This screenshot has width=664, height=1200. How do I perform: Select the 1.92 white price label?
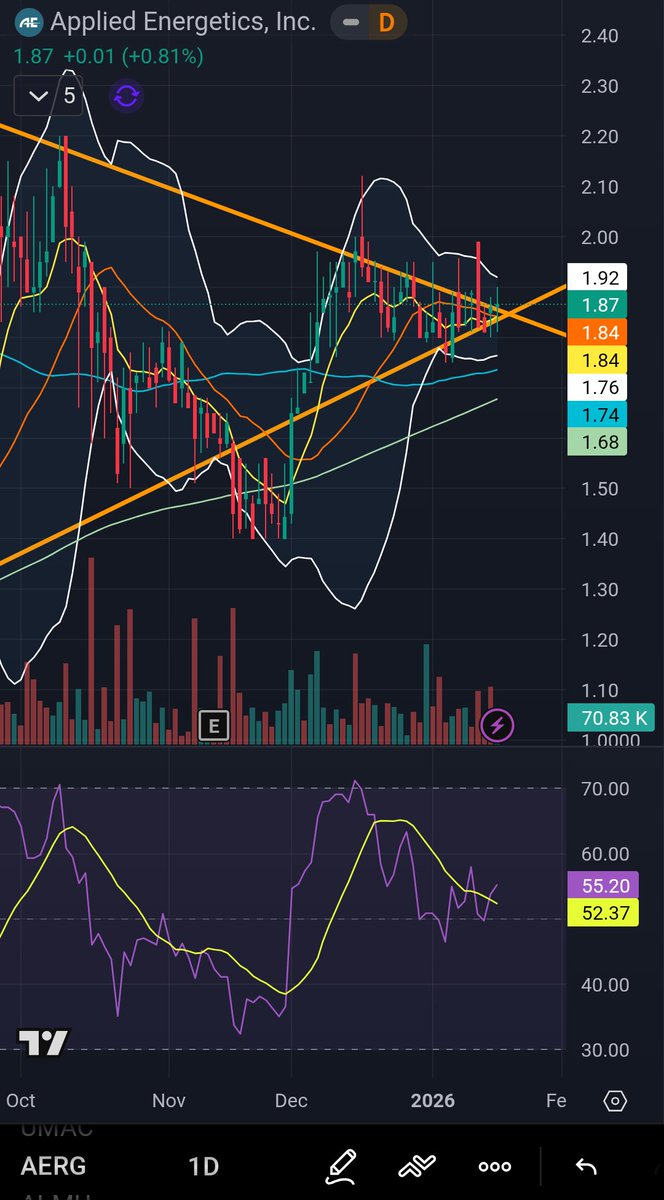(597, 278)
